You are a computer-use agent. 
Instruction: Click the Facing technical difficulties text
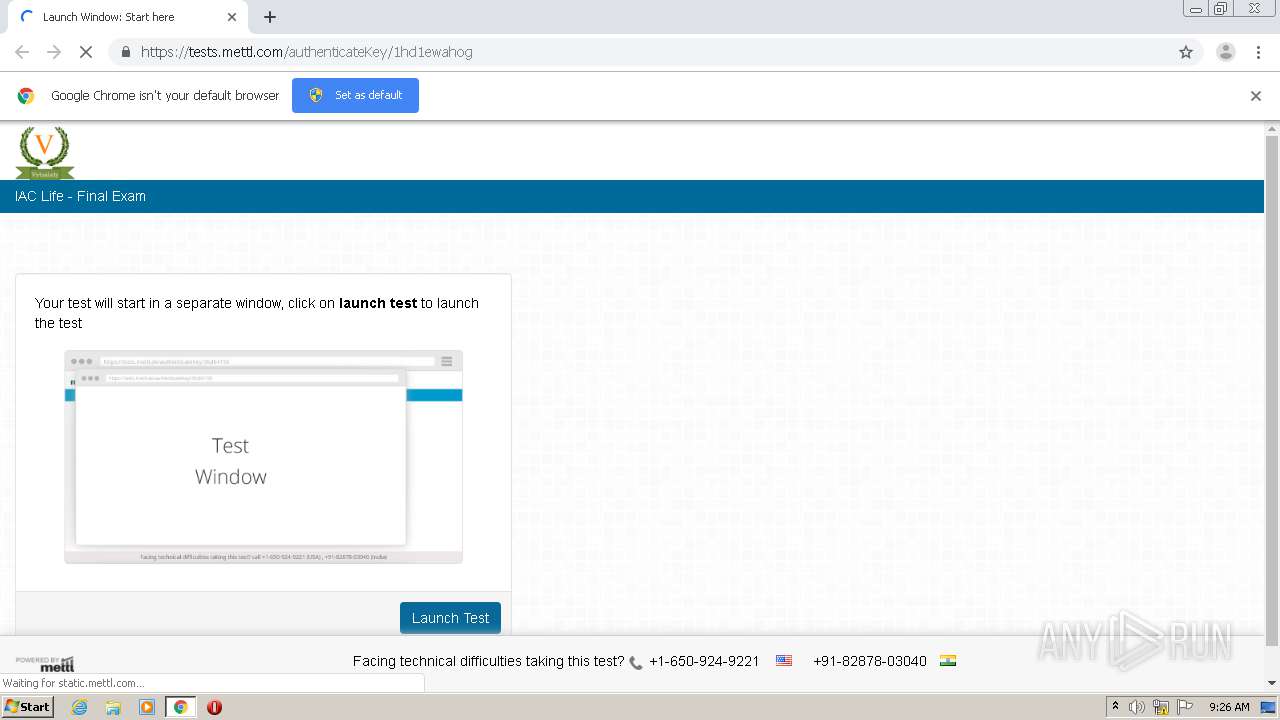pos(488,661)
